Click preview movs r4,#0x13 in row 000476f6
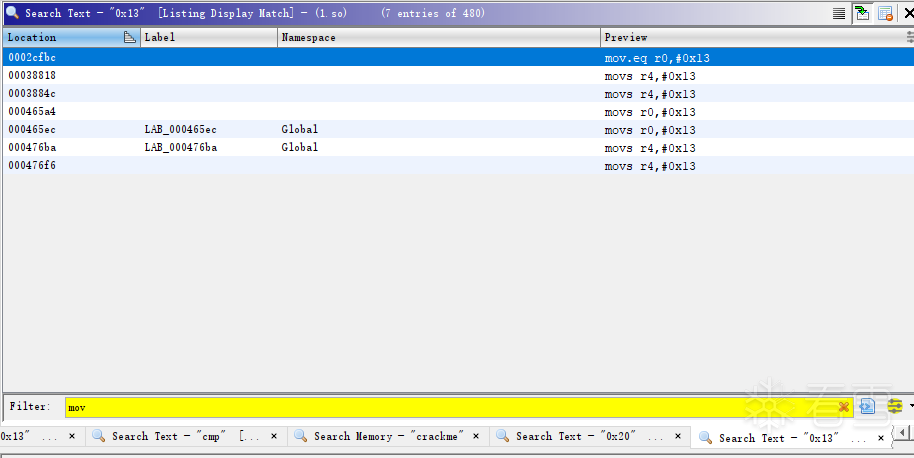 [x=650, y=166]
